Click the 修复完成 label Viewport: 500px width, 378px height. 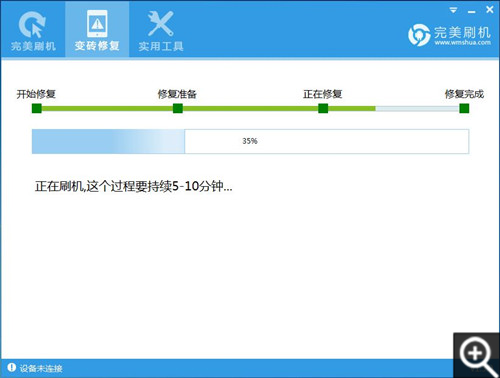tap(464, 94)
